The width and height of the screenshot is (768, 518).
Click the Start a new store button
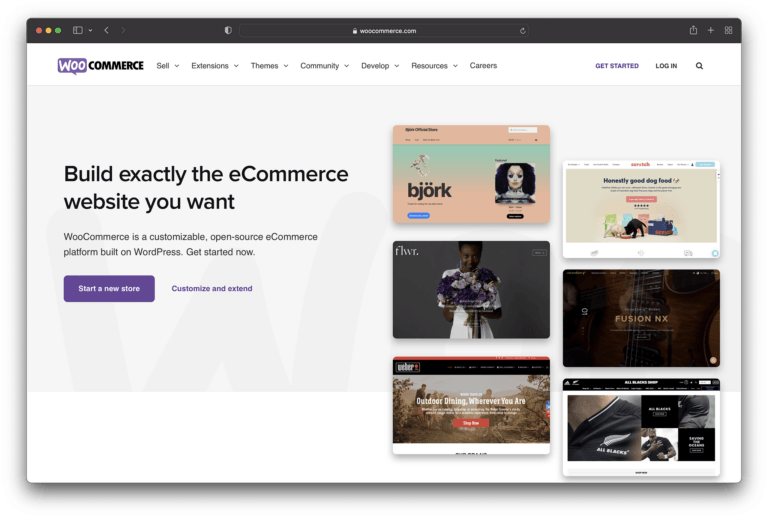(109, 289)
